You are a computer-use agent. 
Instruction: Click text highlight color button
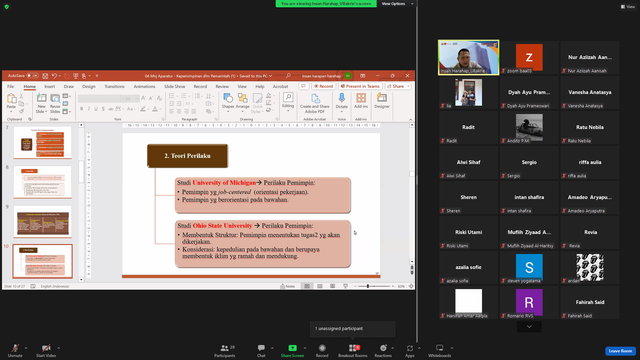(x=143, y=109)
